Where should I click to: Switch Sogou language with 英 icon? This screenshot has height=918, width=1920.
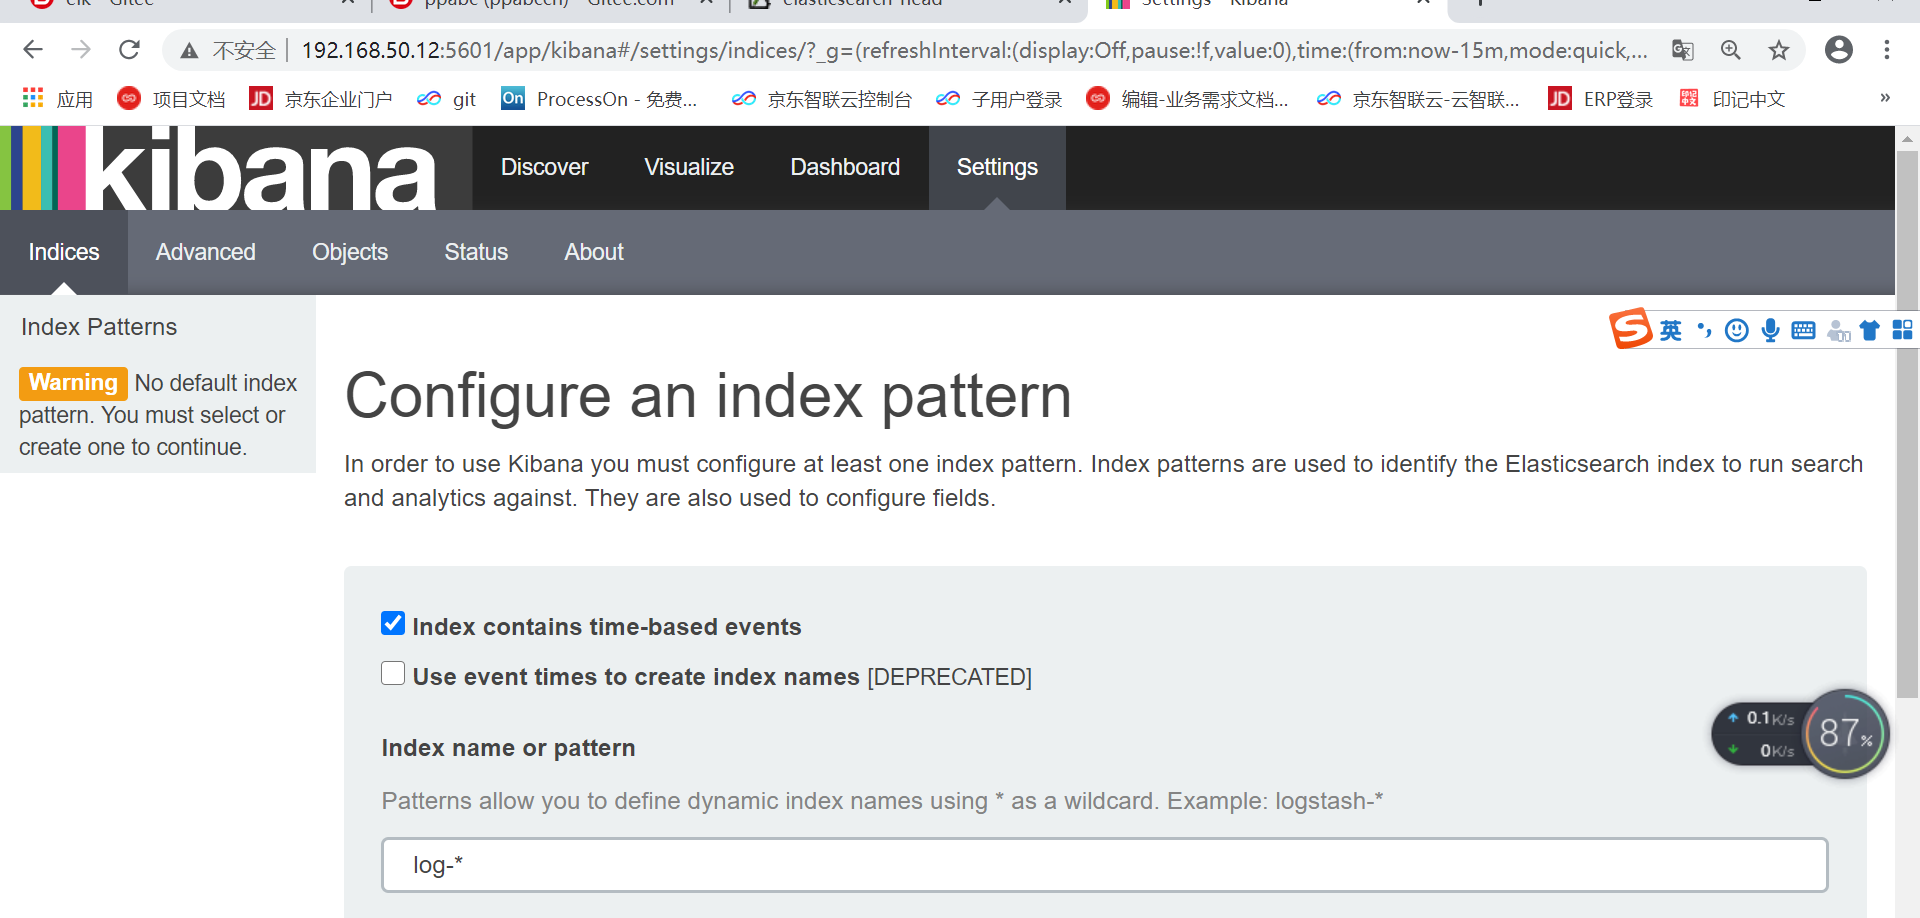1671,330
